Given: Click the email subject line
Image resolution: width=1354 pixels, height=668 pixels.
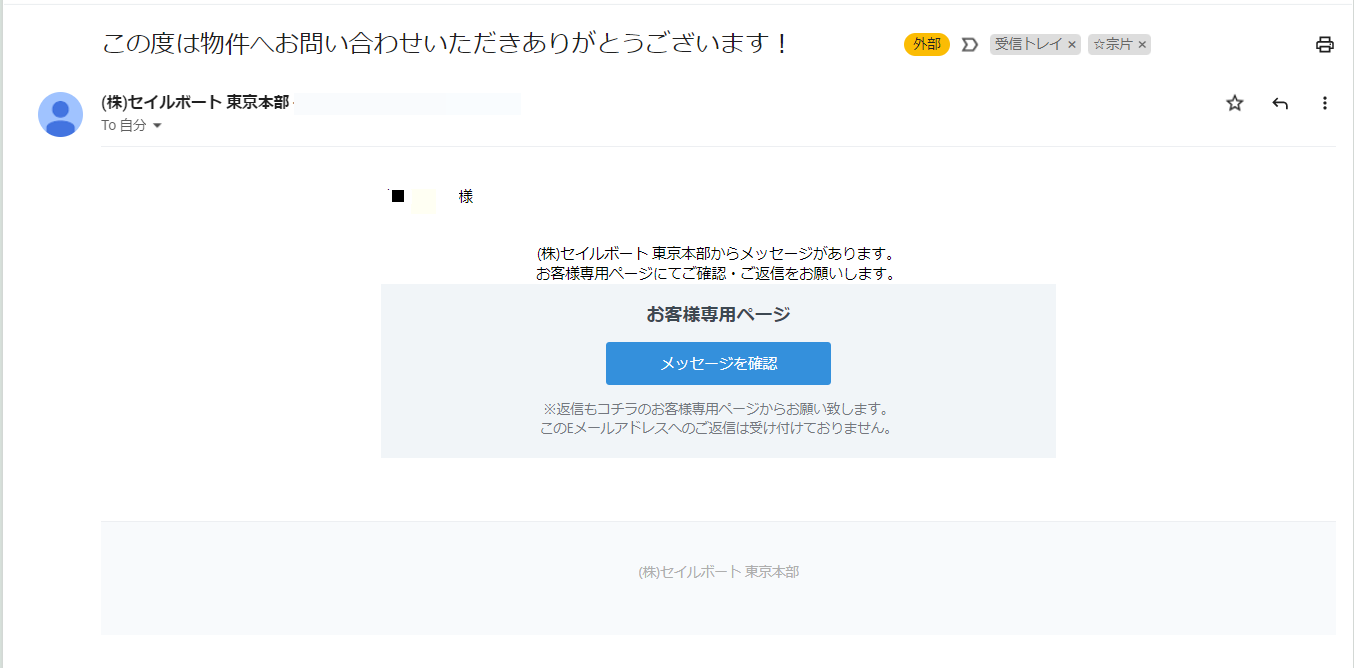Looking at the screenshot, I should coord(446,44).
